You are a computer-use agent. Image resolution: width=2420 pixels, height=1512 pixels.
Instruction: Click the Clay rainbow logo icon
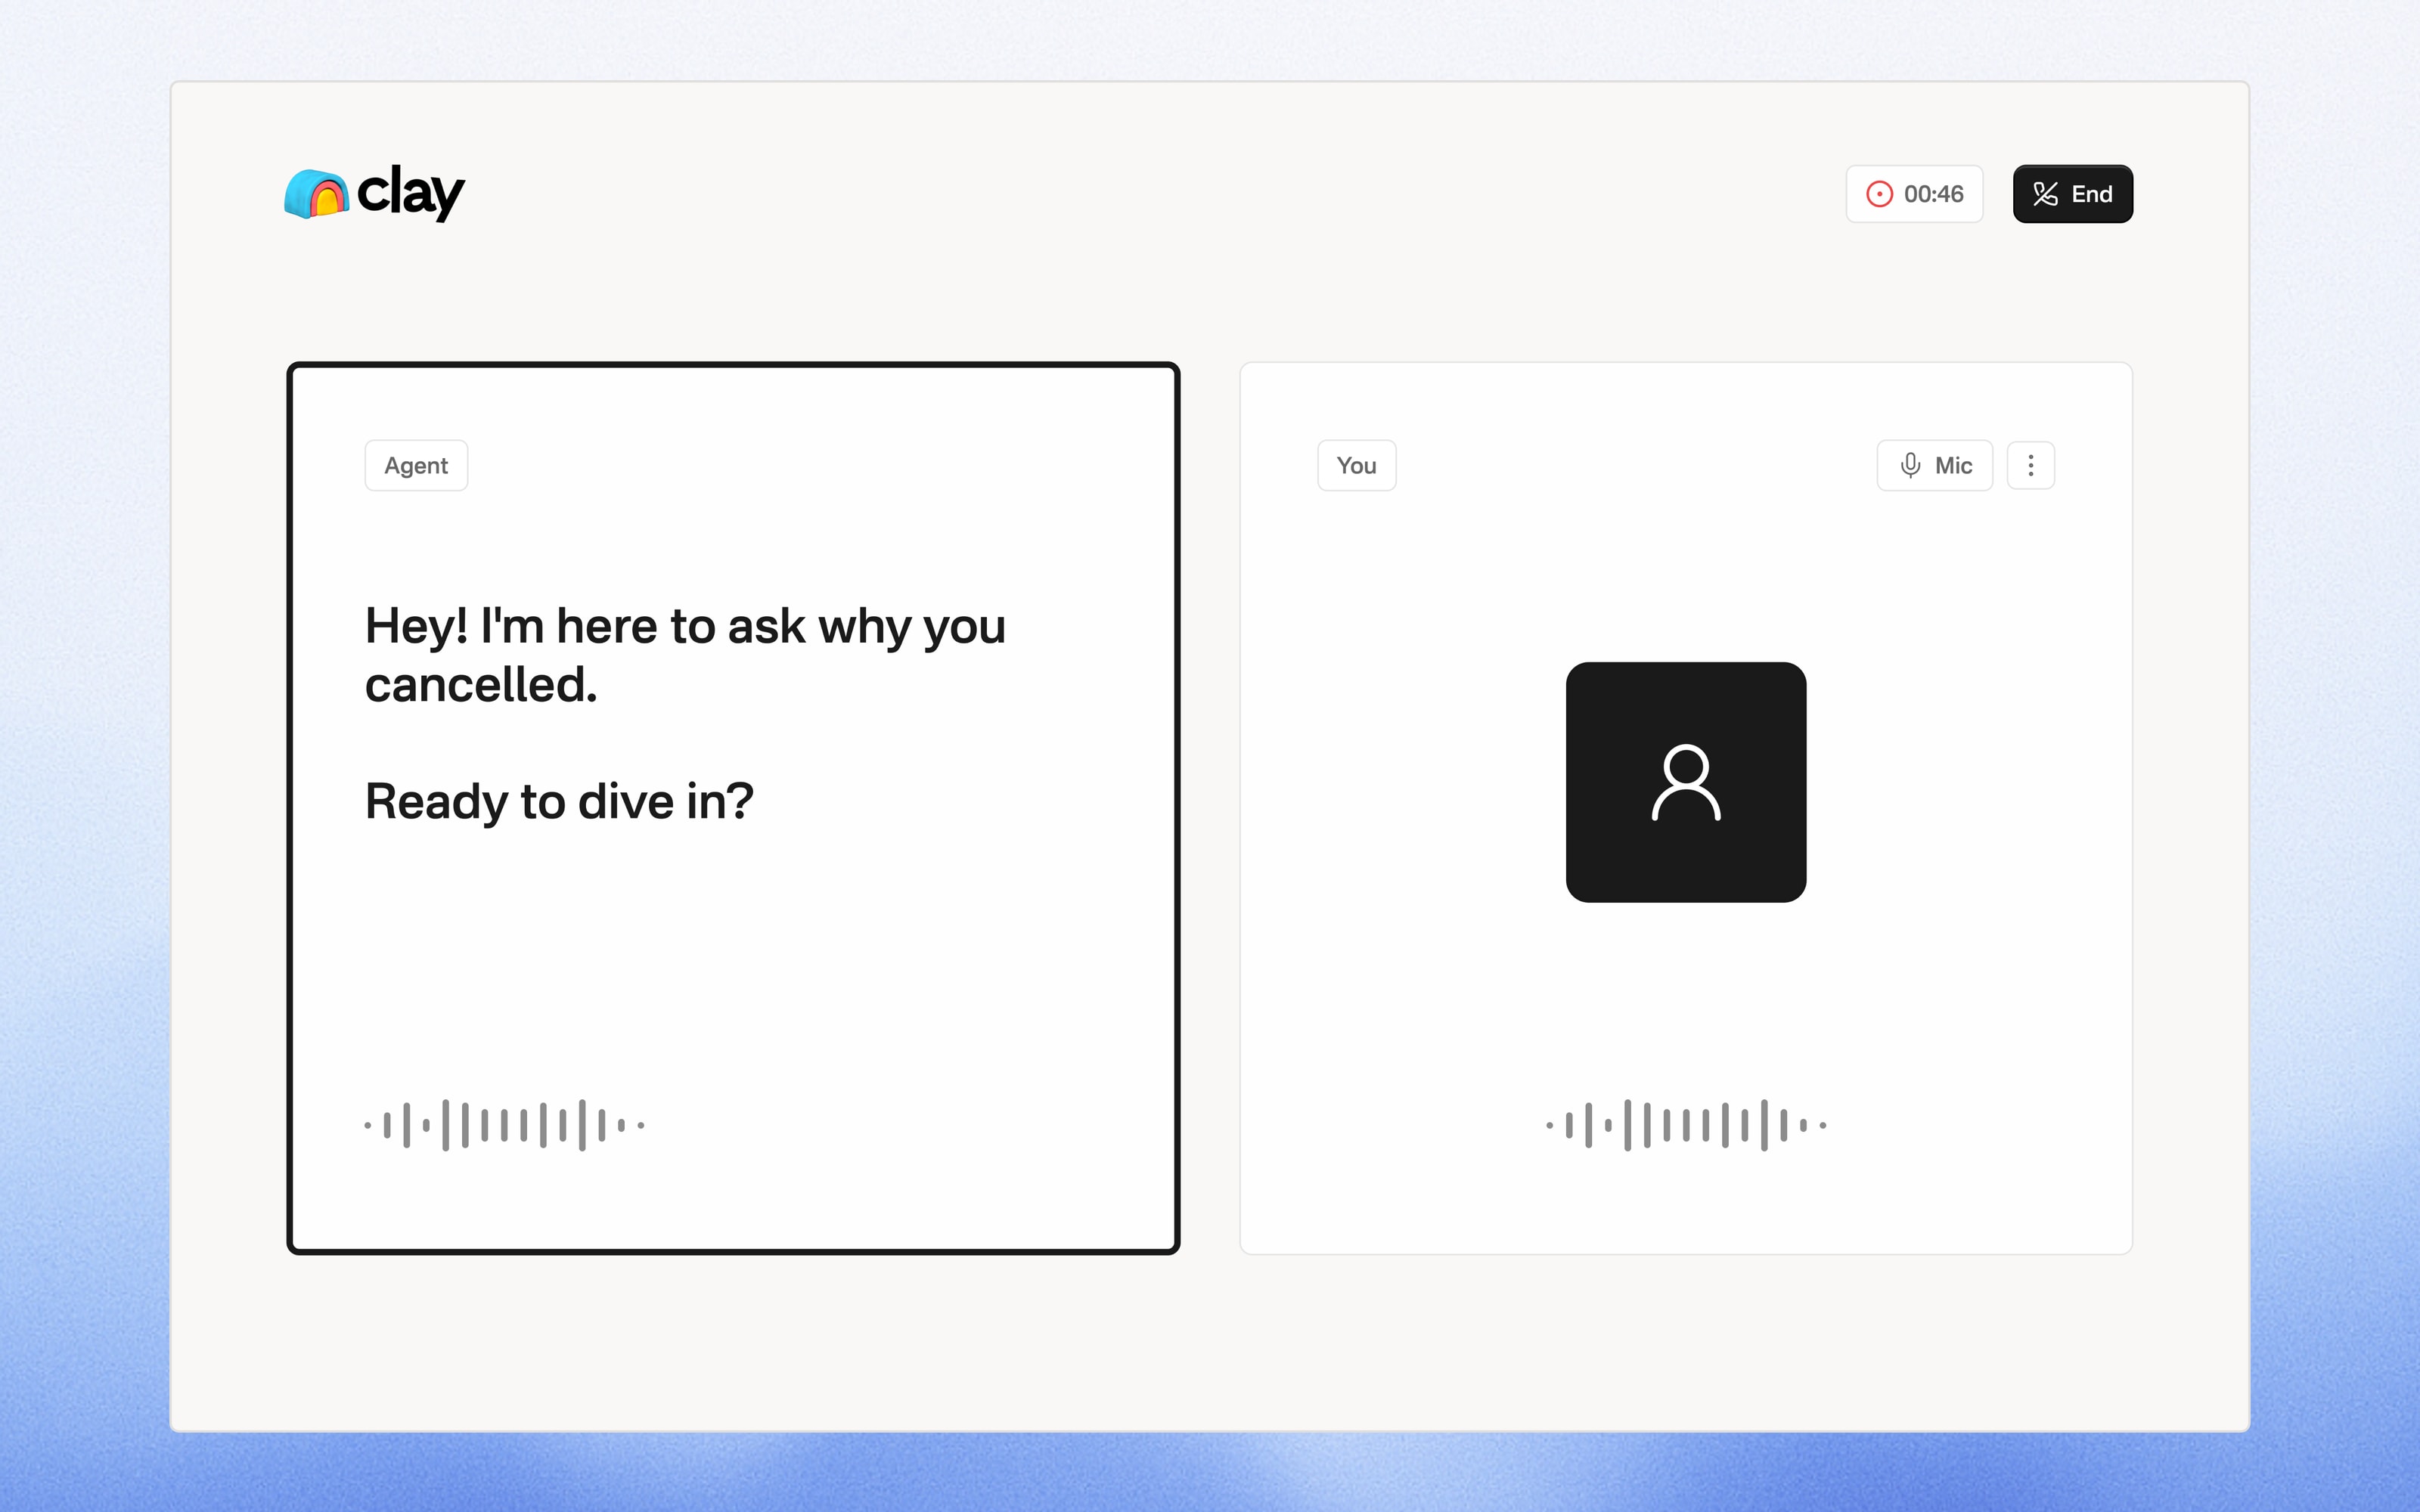click(316, 194)
